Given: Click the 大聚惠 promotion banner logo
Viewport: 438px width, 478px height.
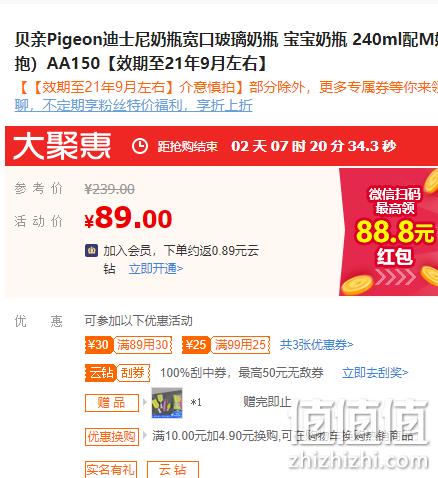Looking at the screenshot, I should click(x=62, y=146).
